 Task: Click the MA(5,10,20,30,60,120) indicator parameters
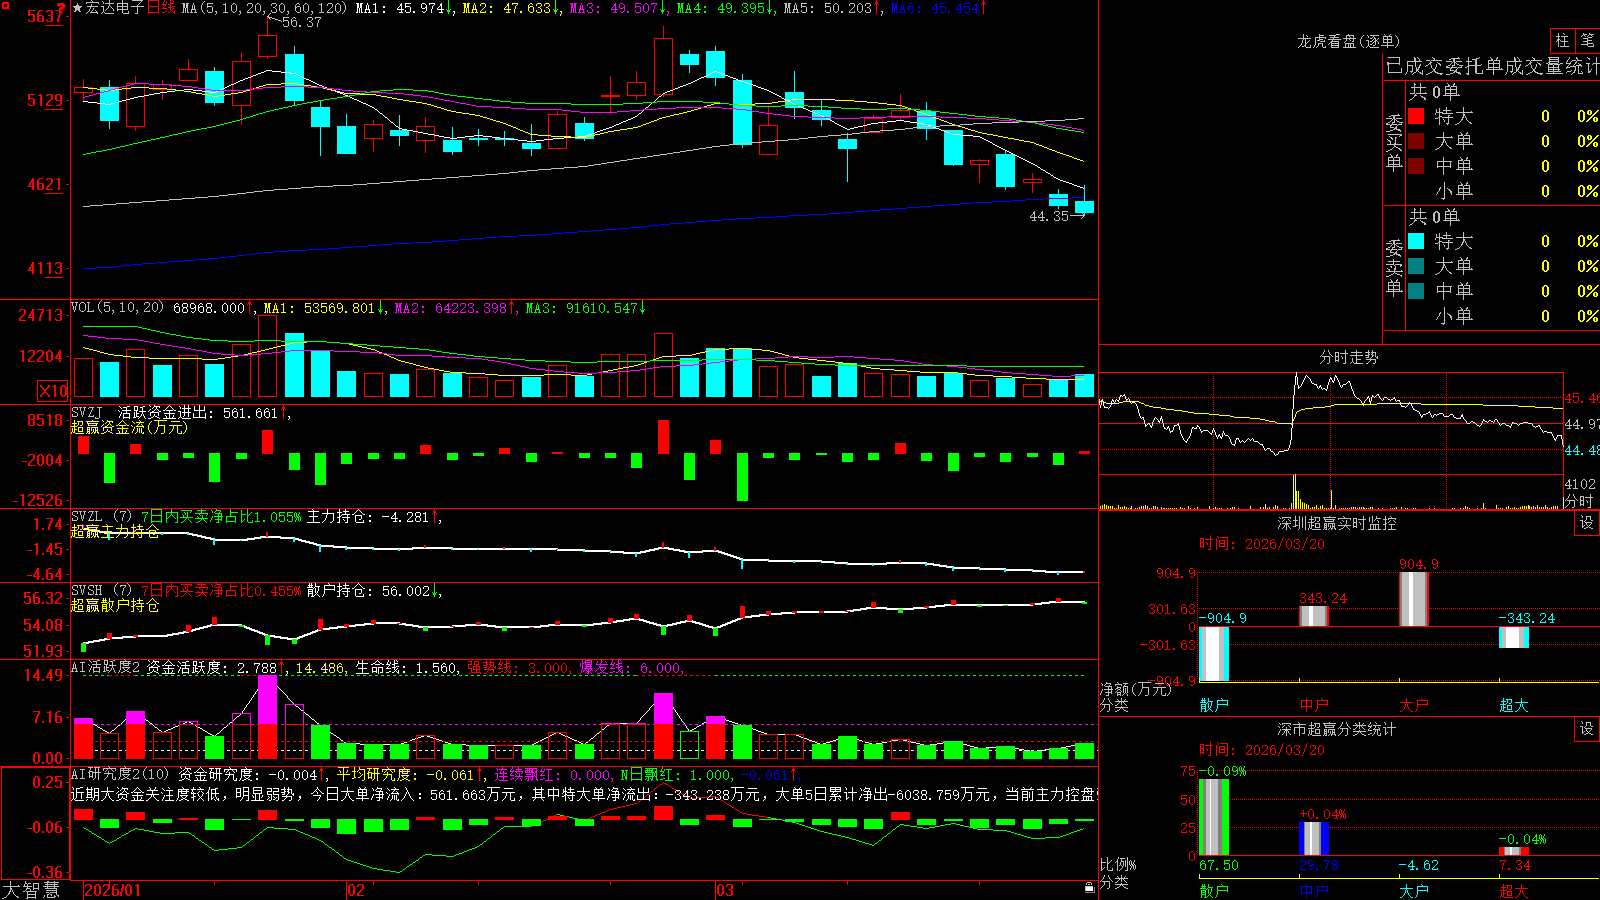265,8
